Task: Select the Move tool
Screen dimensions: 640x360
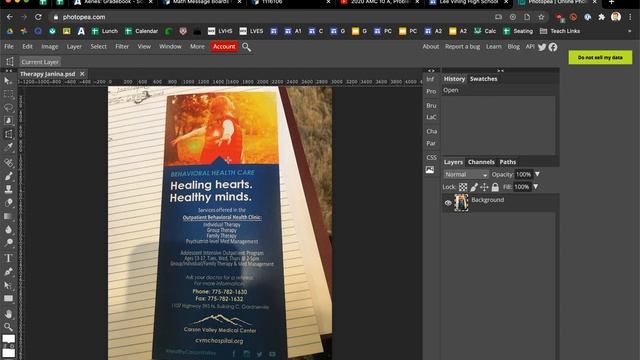Action: pyautogui.click(x=8, y=81)
